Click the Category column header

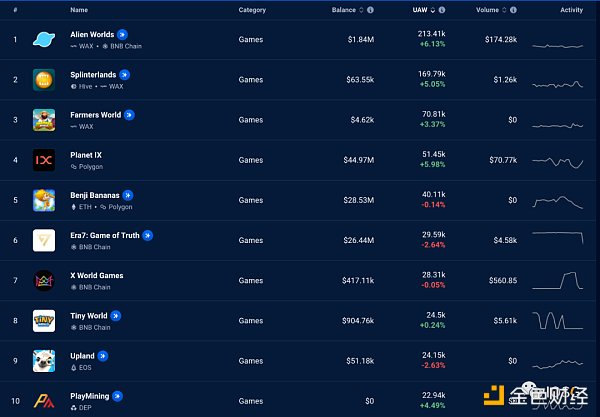[x=252, y=10]
